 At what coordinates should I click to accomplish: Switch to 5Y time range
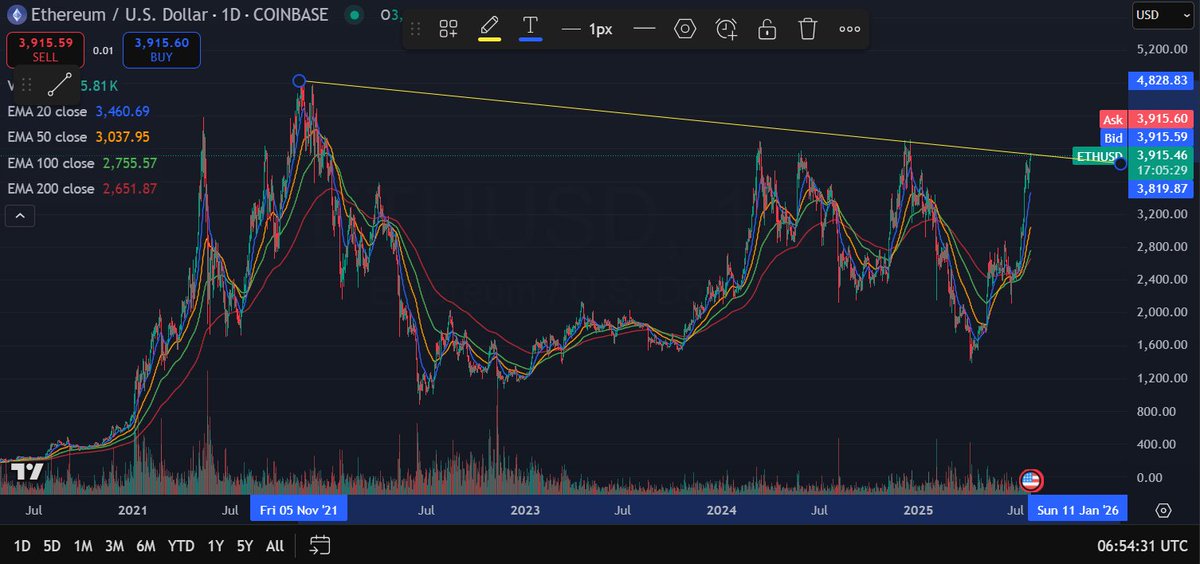(x=245, y=546)
